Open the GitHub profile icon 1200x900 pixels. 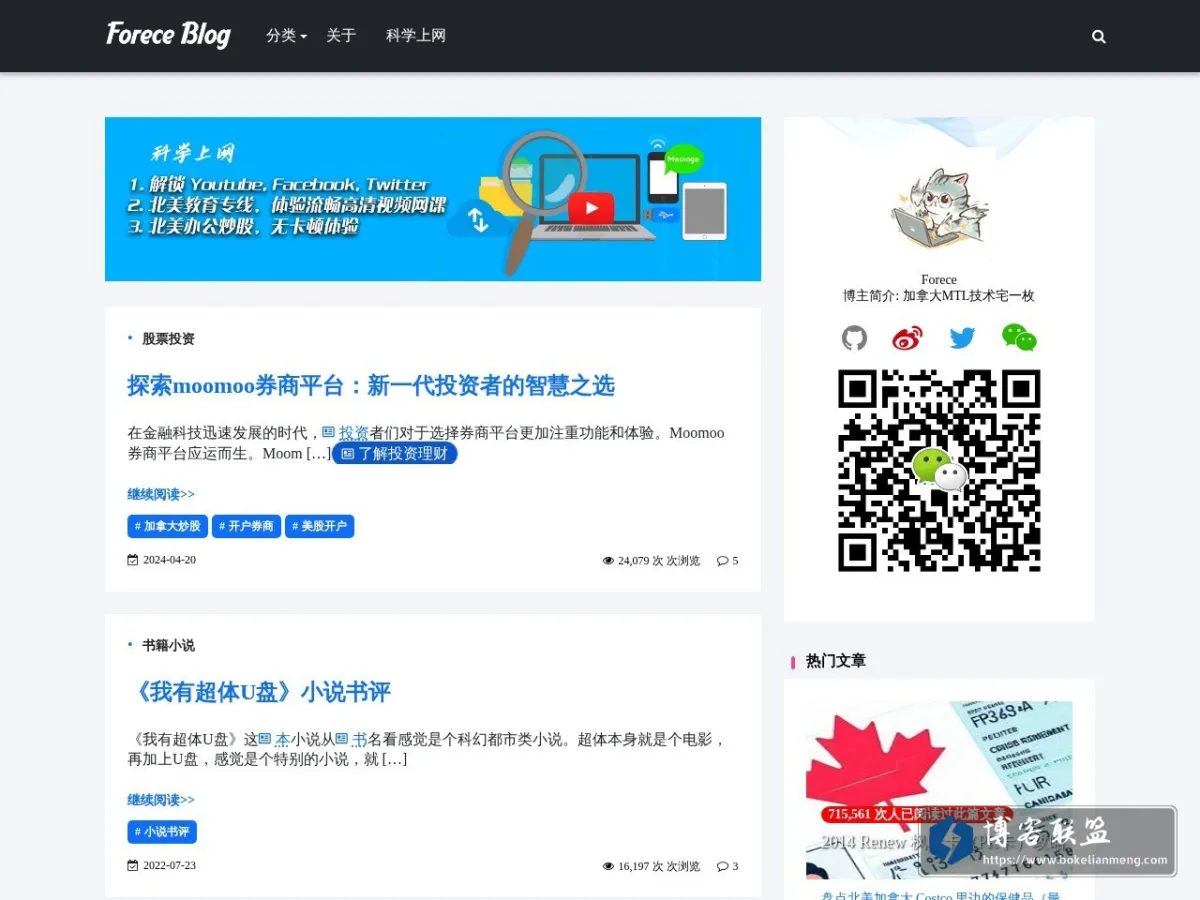coord(854,338)
